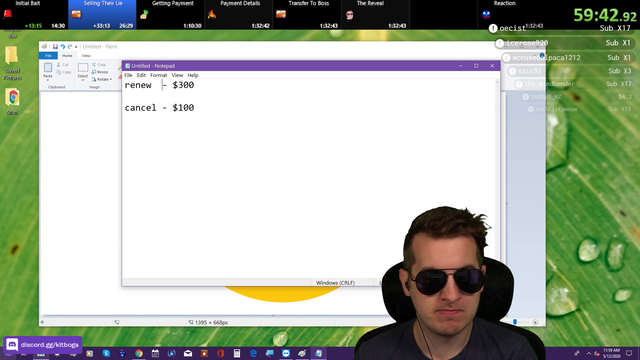Click the text line 'renew - $300' in Notepad

(159, 85)
